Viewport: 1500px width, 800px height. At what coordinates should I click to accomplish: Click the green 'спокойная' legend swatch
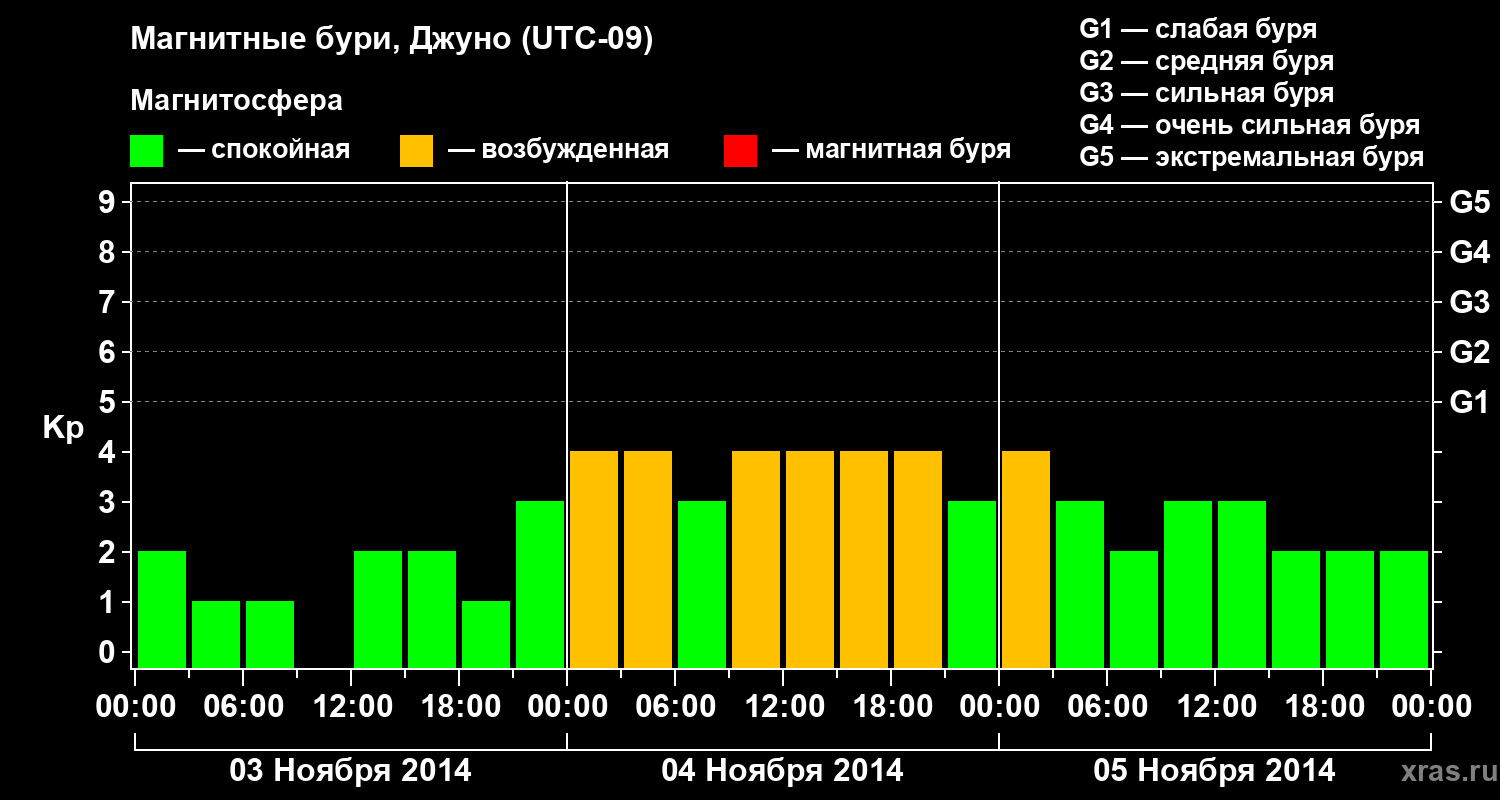pyautogui.click(x=146, y=151)
